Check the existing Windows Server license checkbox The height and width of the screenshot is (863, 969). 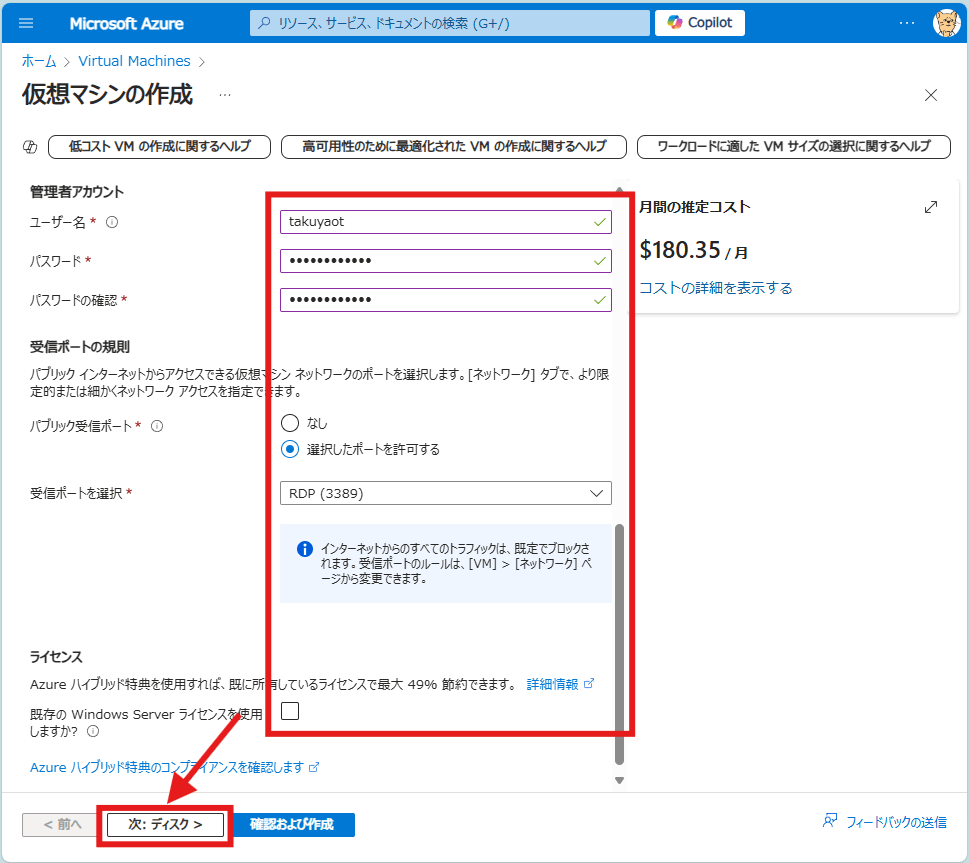(288, 710)
